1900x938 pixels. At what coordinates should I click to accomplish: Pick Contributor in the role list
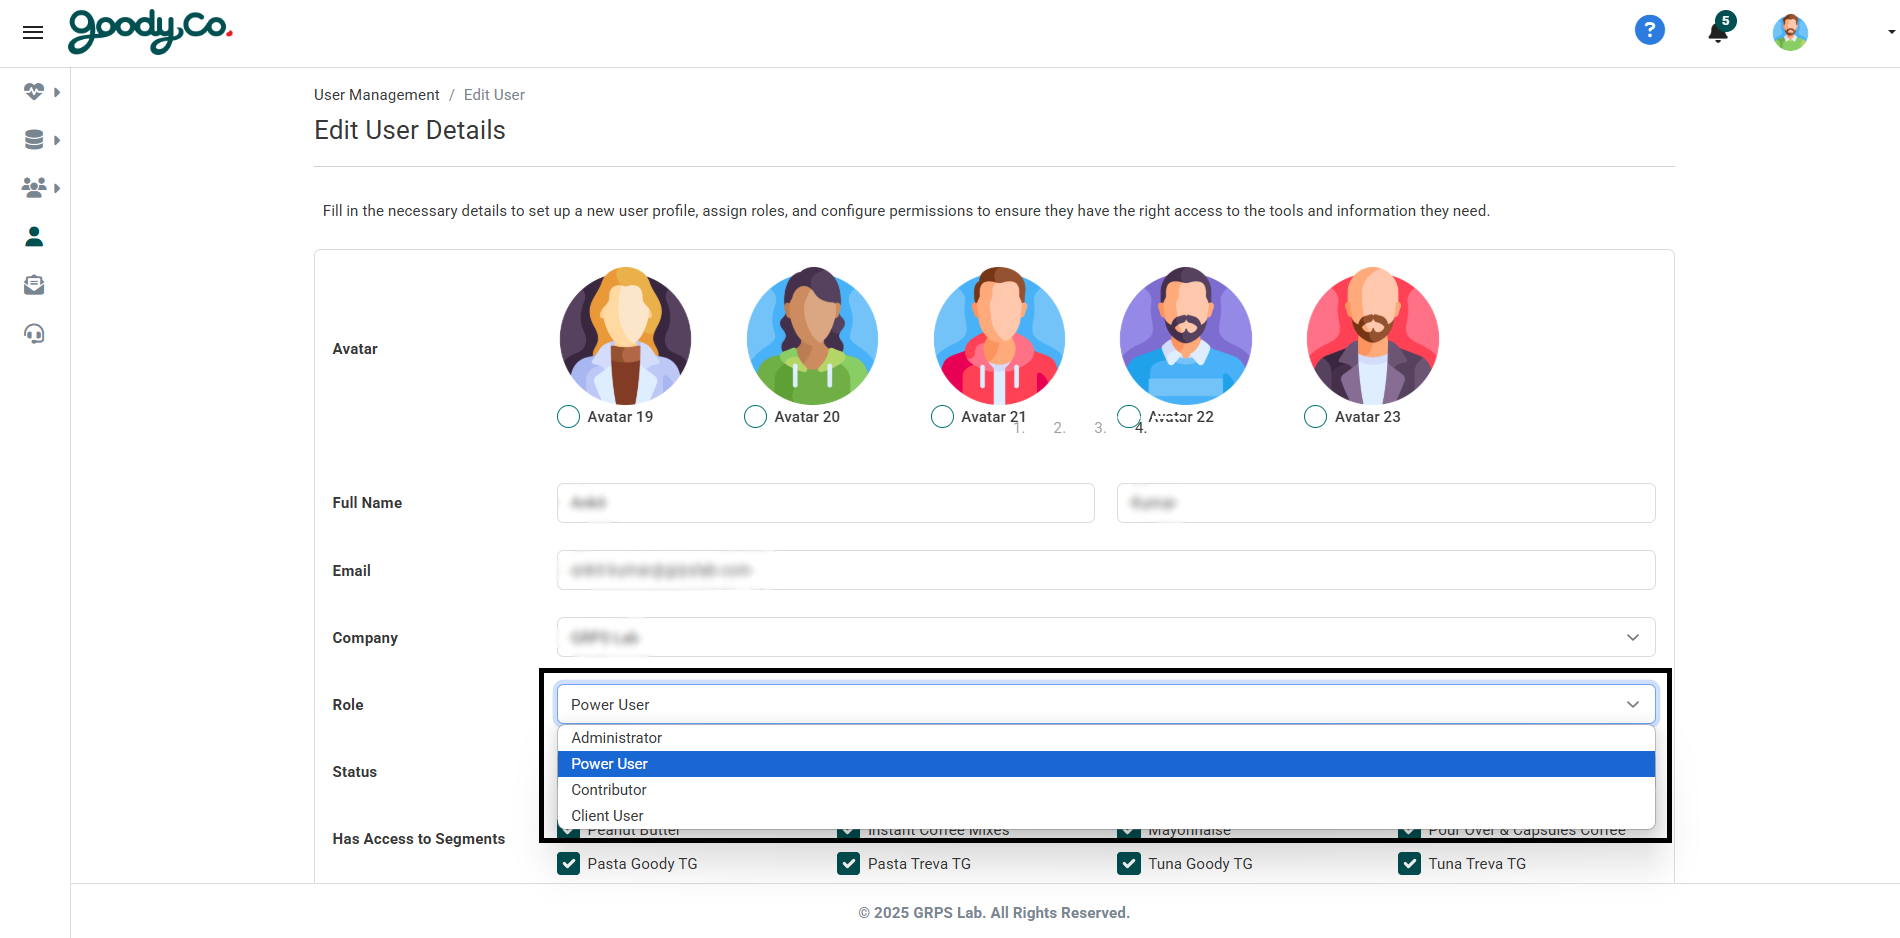tap(609, 790)
